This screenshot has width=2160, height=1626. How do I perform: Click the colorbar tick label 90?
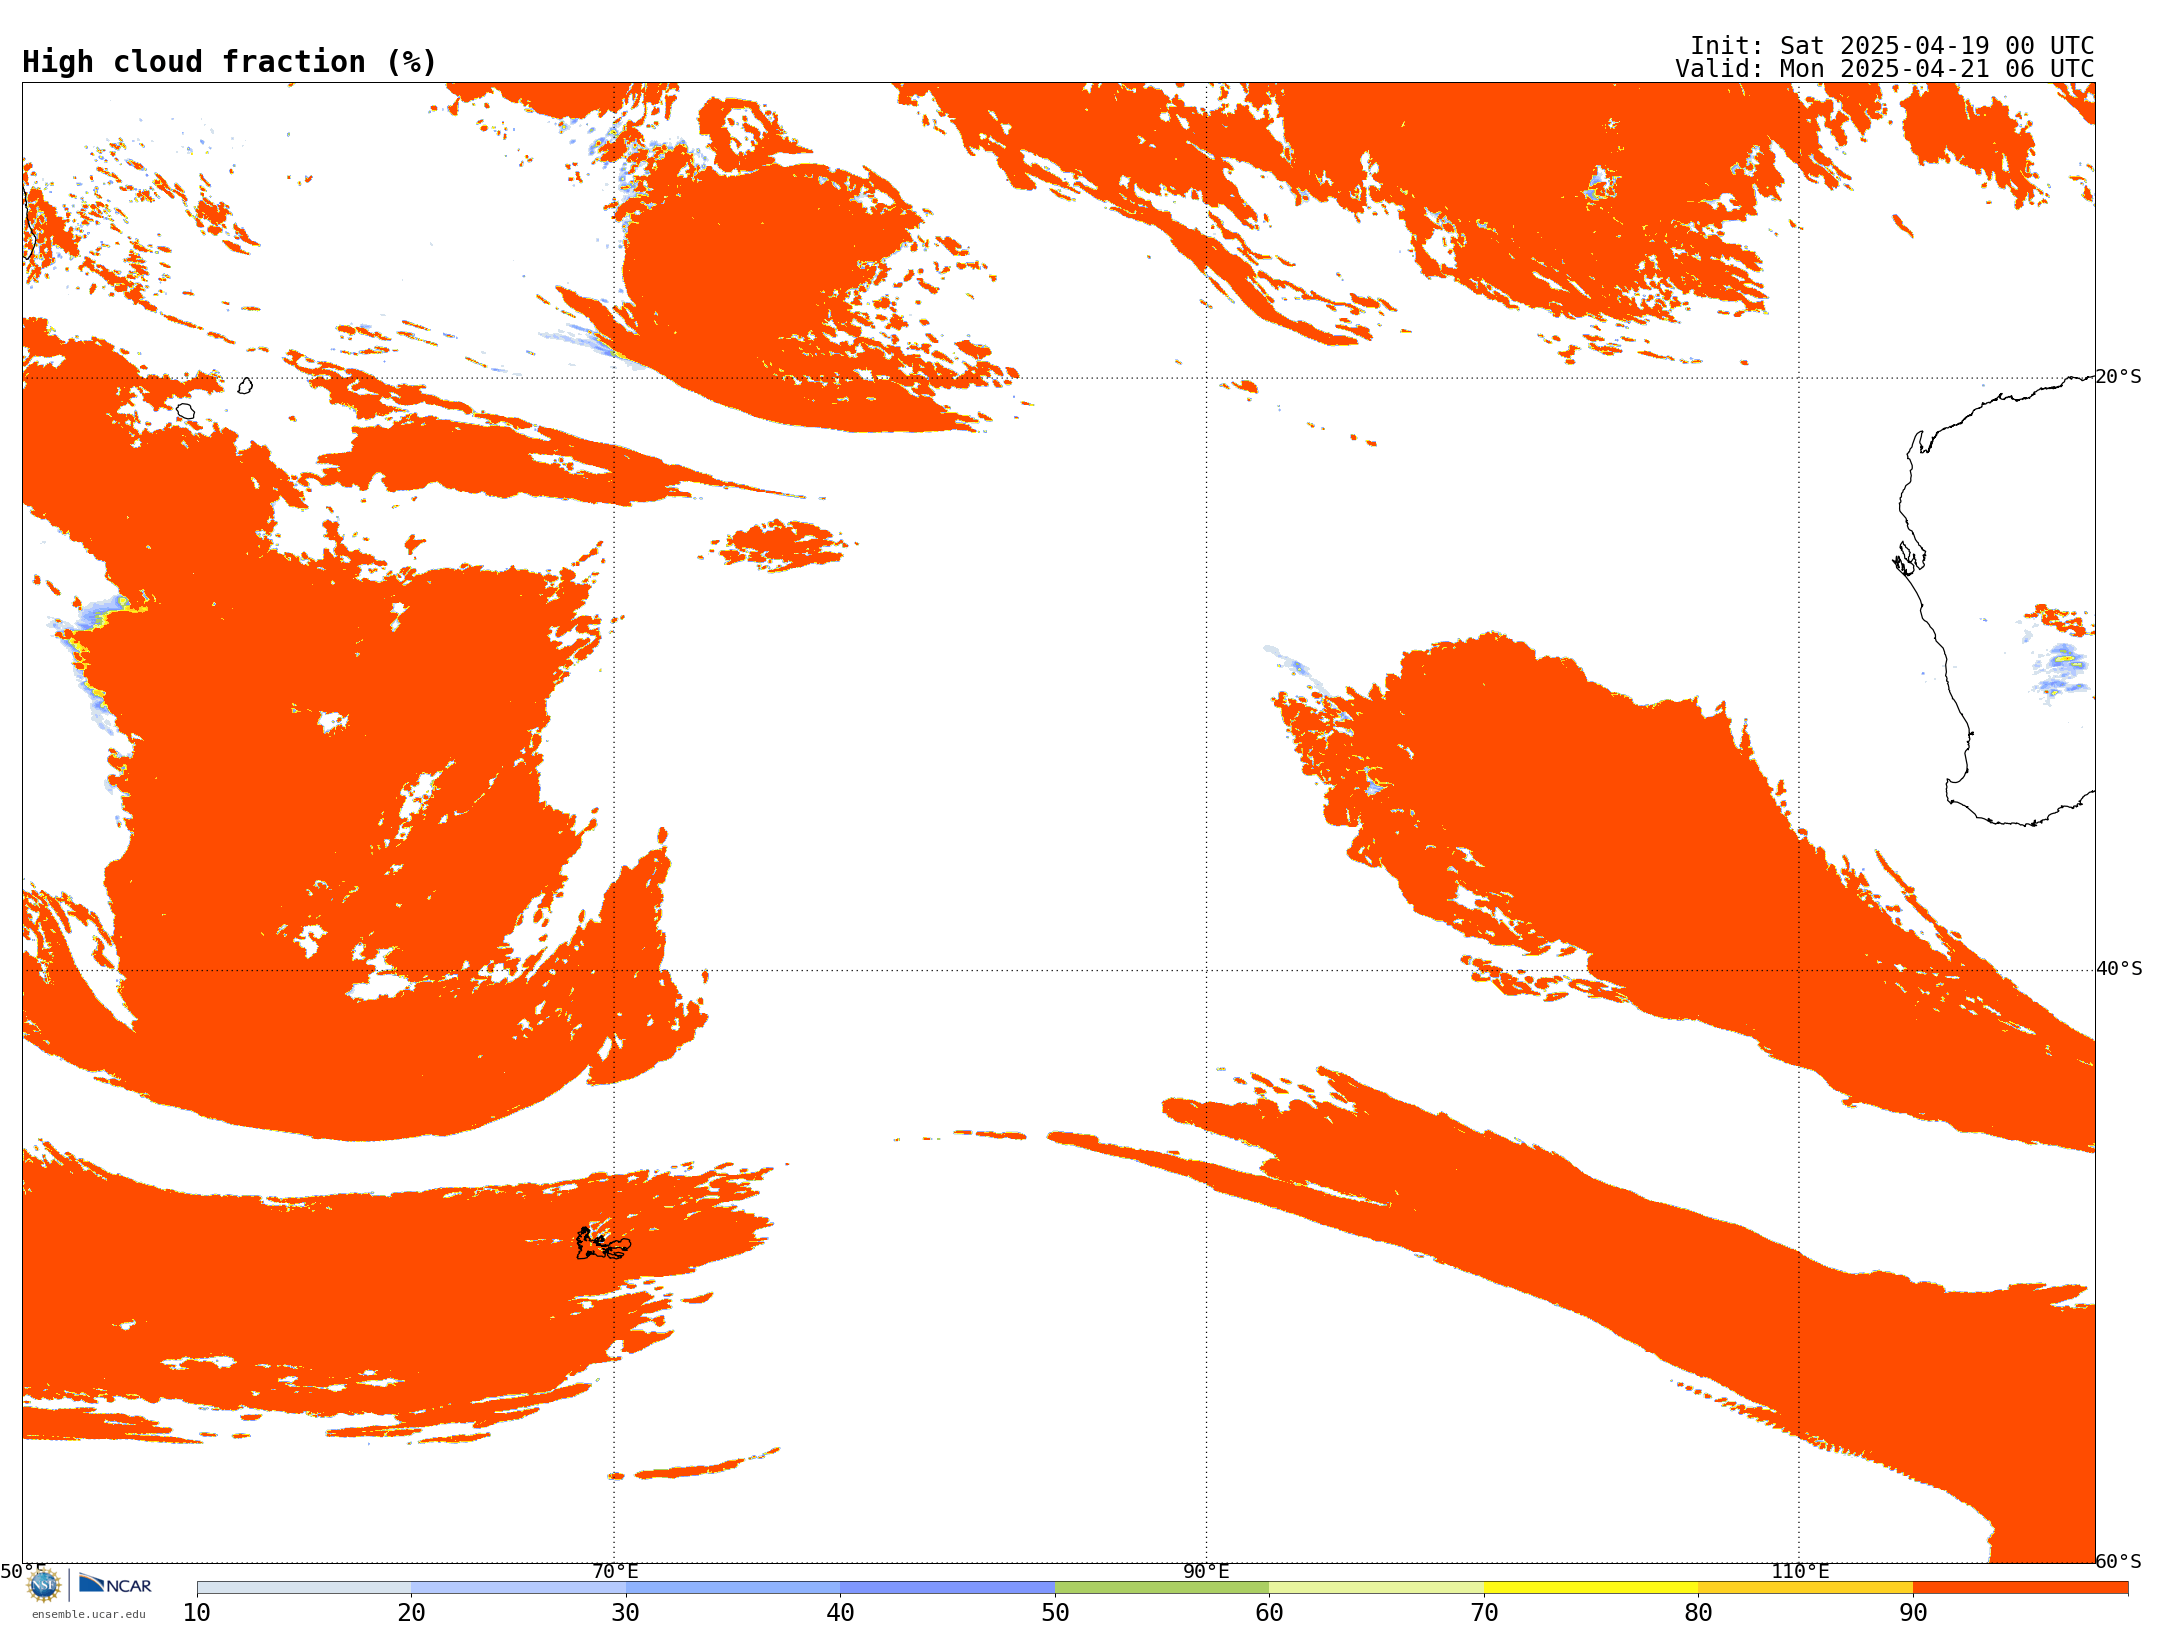point(1913,1612)
